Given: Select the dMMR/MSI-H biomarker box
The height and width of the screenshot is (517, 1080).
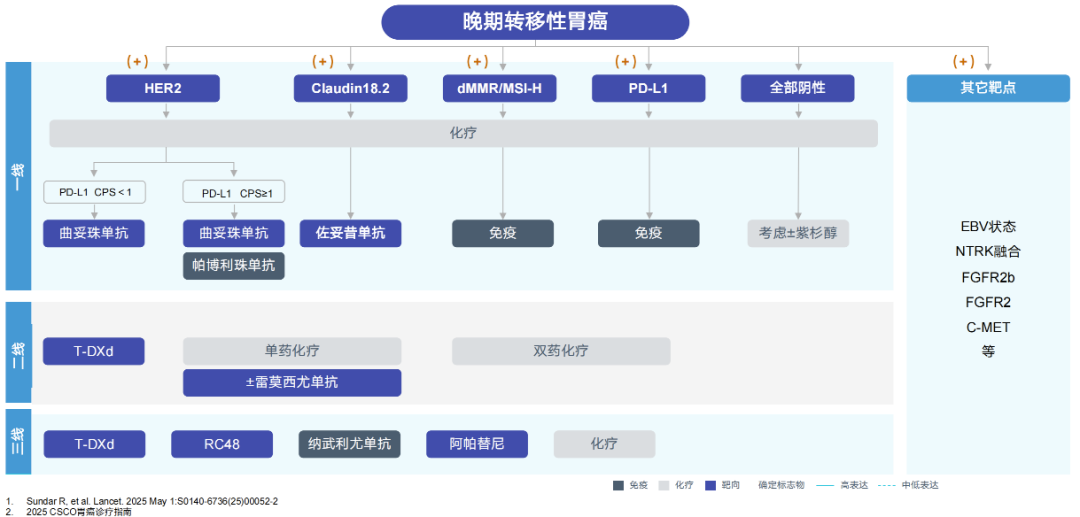Looking at the screenshot, I should 499,89.
